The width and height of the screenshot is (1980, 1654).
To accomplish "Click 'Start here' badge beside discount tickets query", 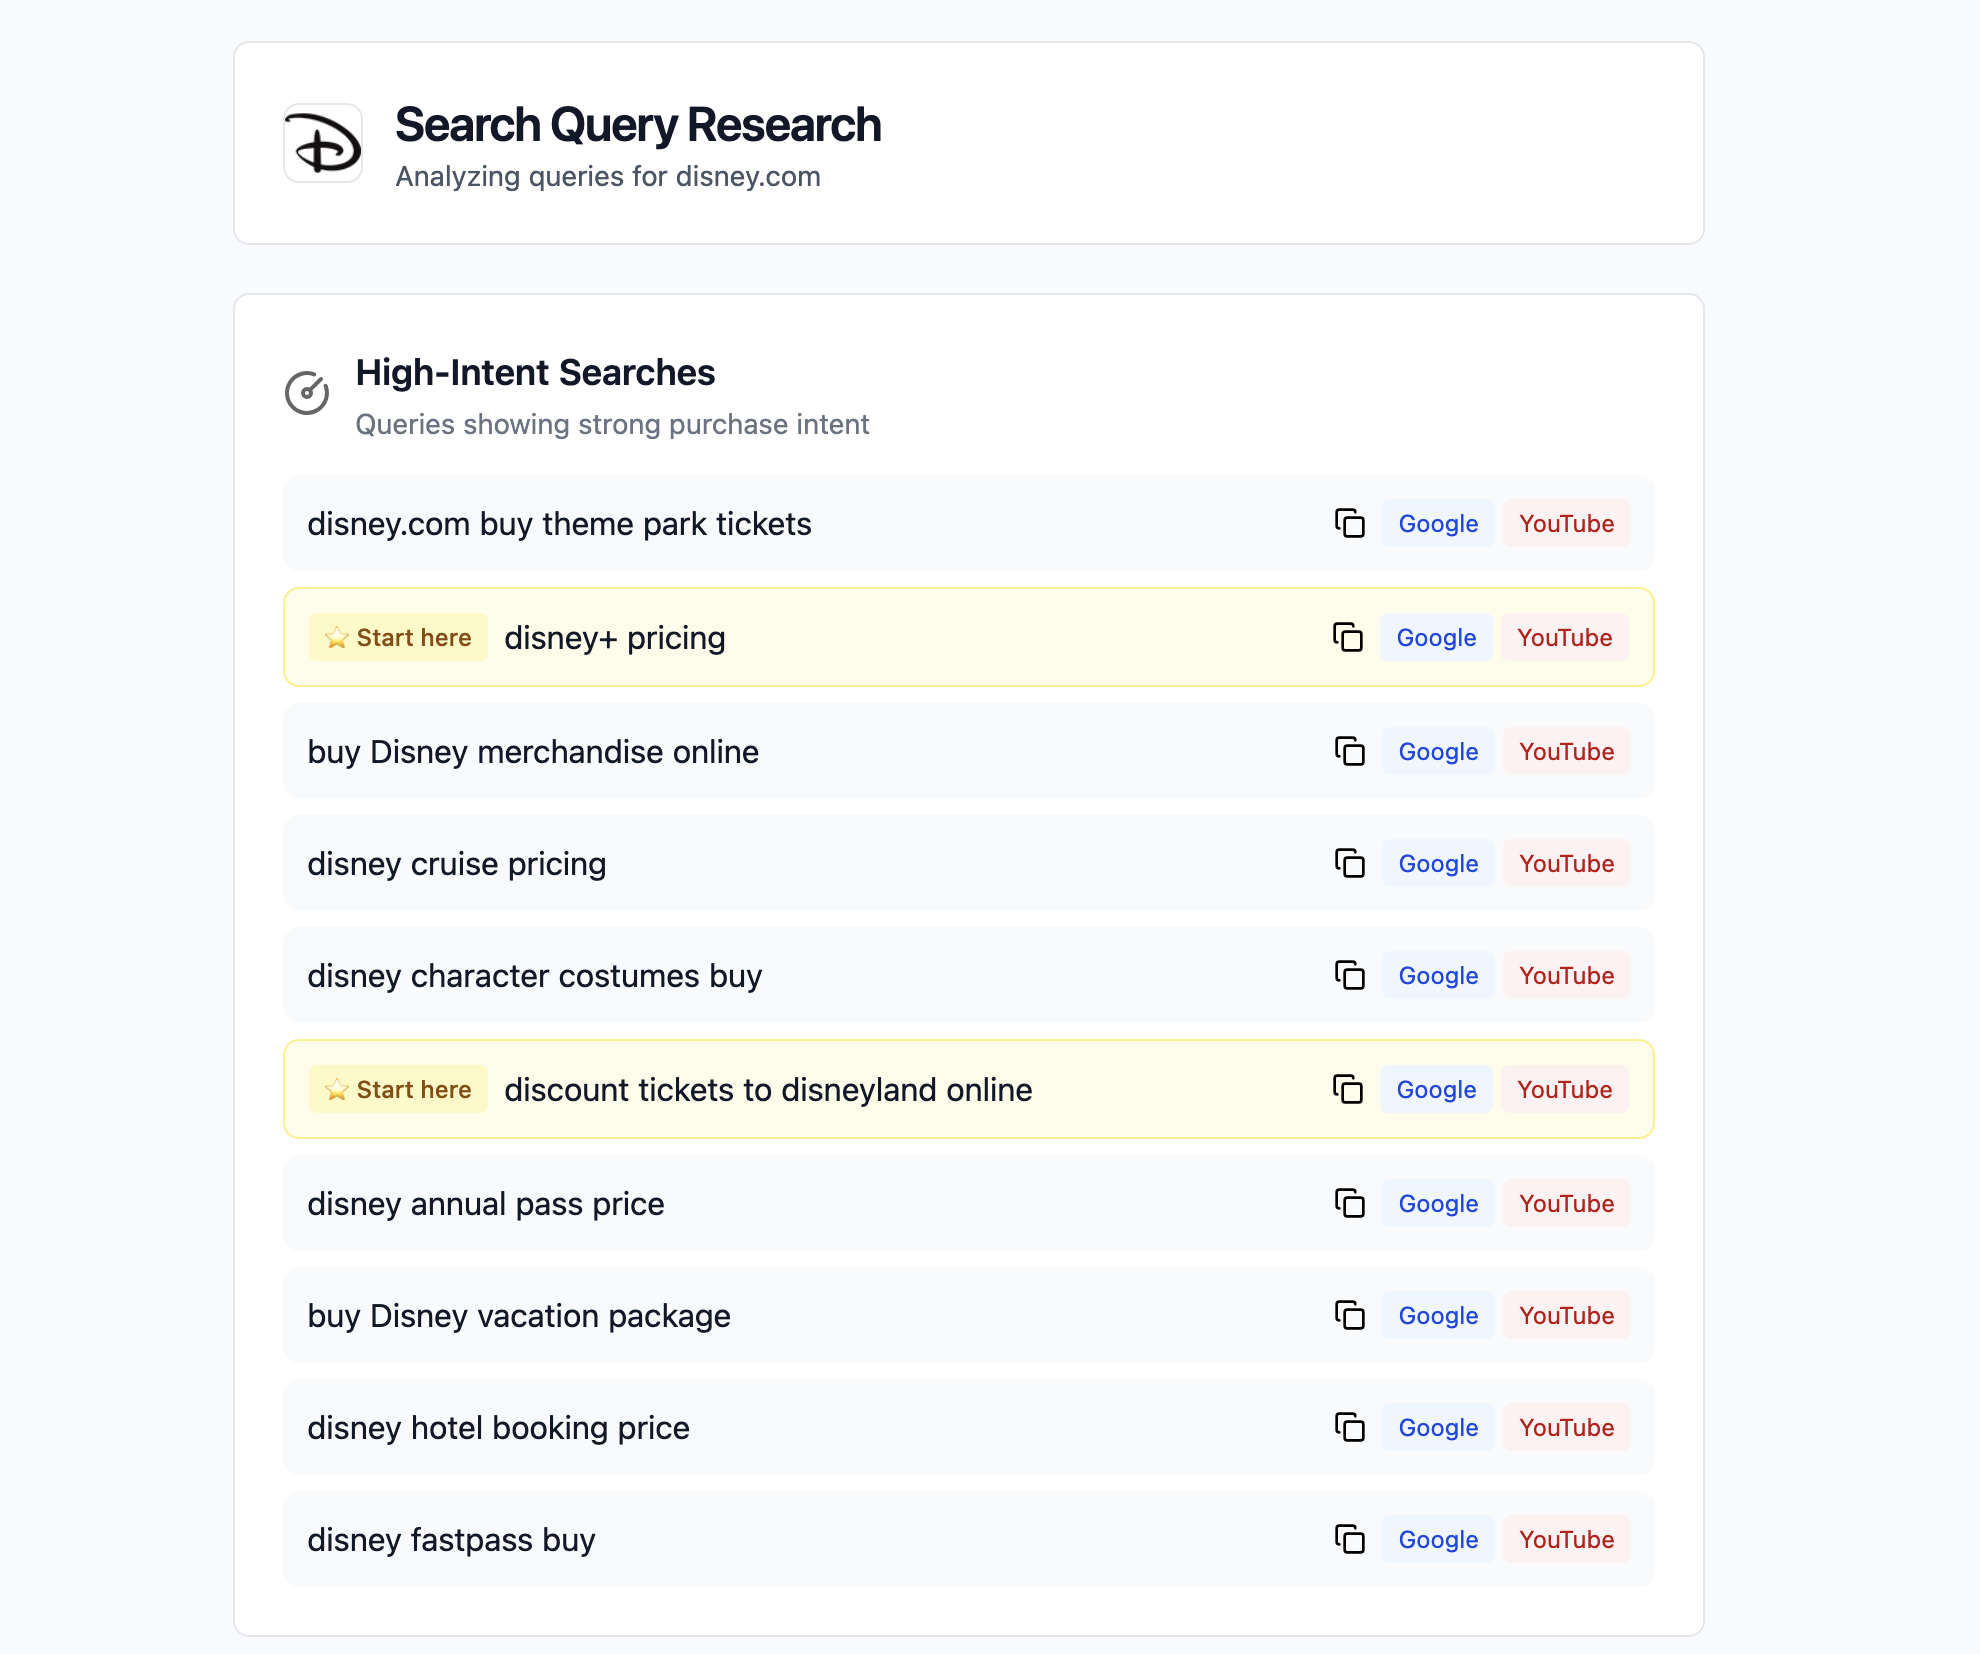I will pyautogui.click(x=398, y=1089).
